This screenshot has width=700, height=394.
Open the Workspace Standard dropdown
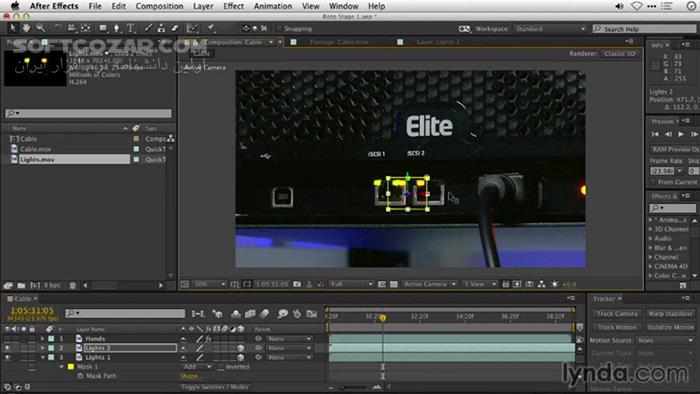550,29
